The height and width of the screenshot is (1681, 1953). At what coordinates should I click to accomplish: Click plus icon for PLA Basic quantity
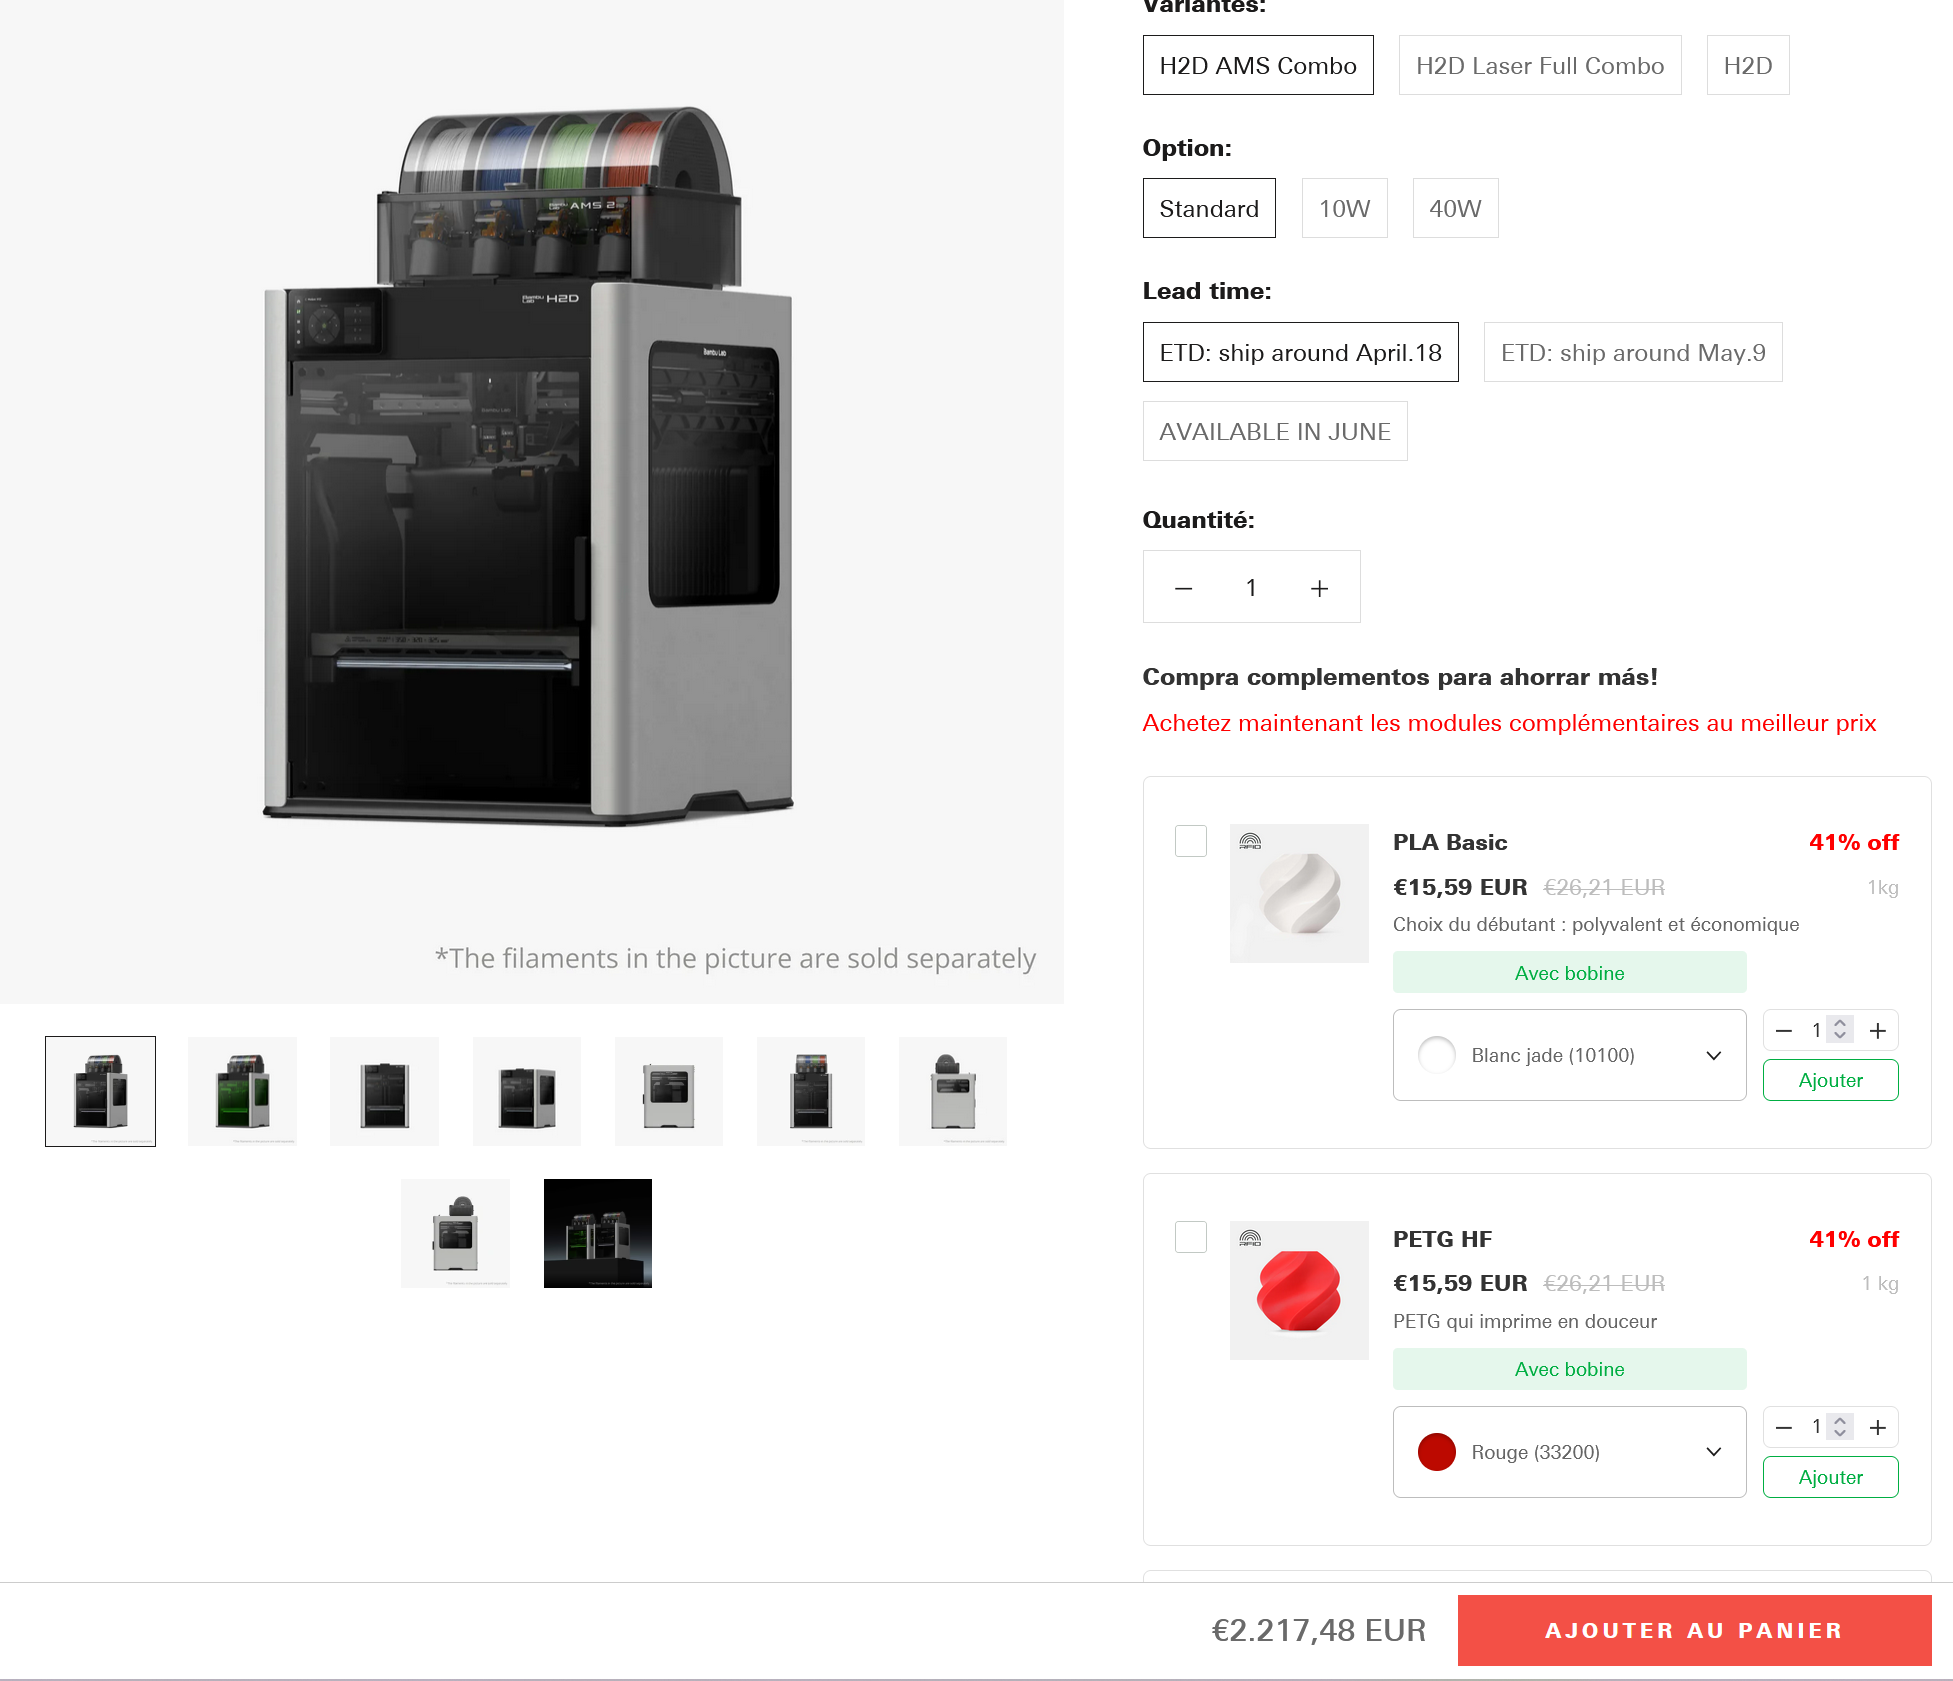(x=1878, y=1030)
